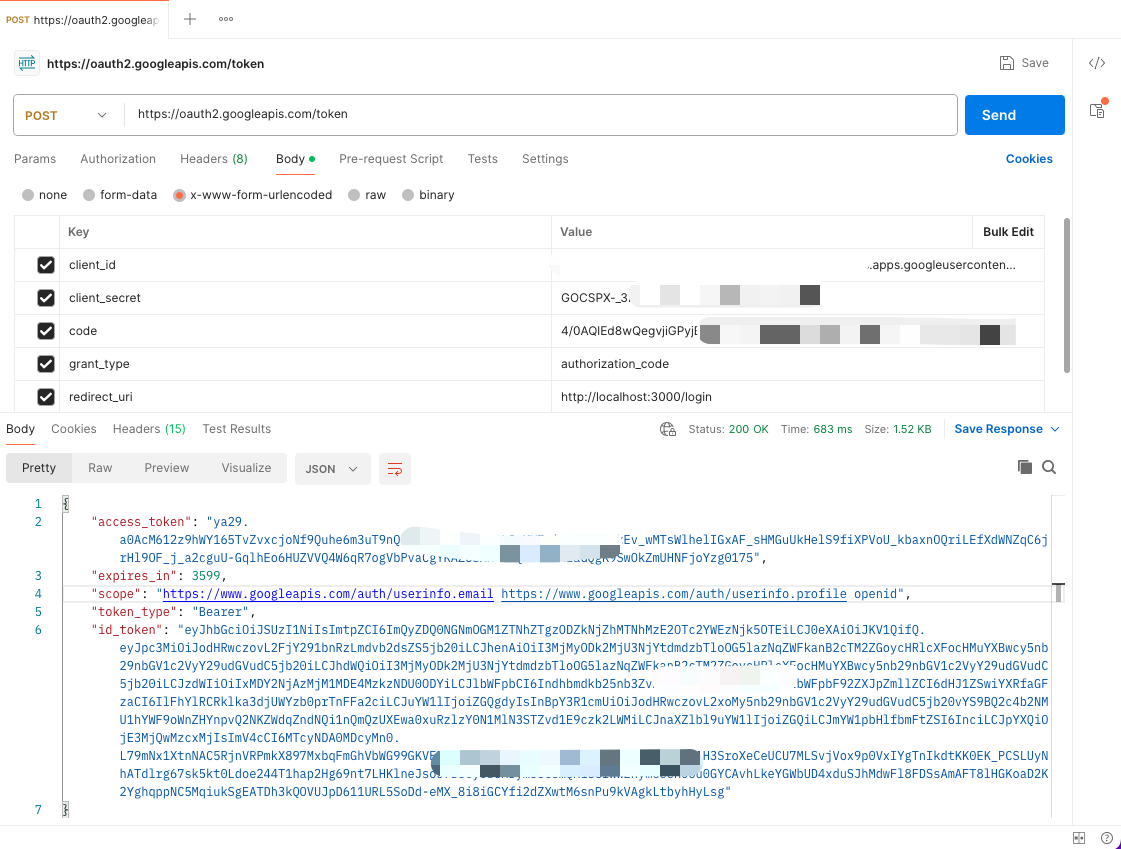Open the response Headers (15) tab
The width and height of the screenshot is (1121, 849).
click(149, 429)
